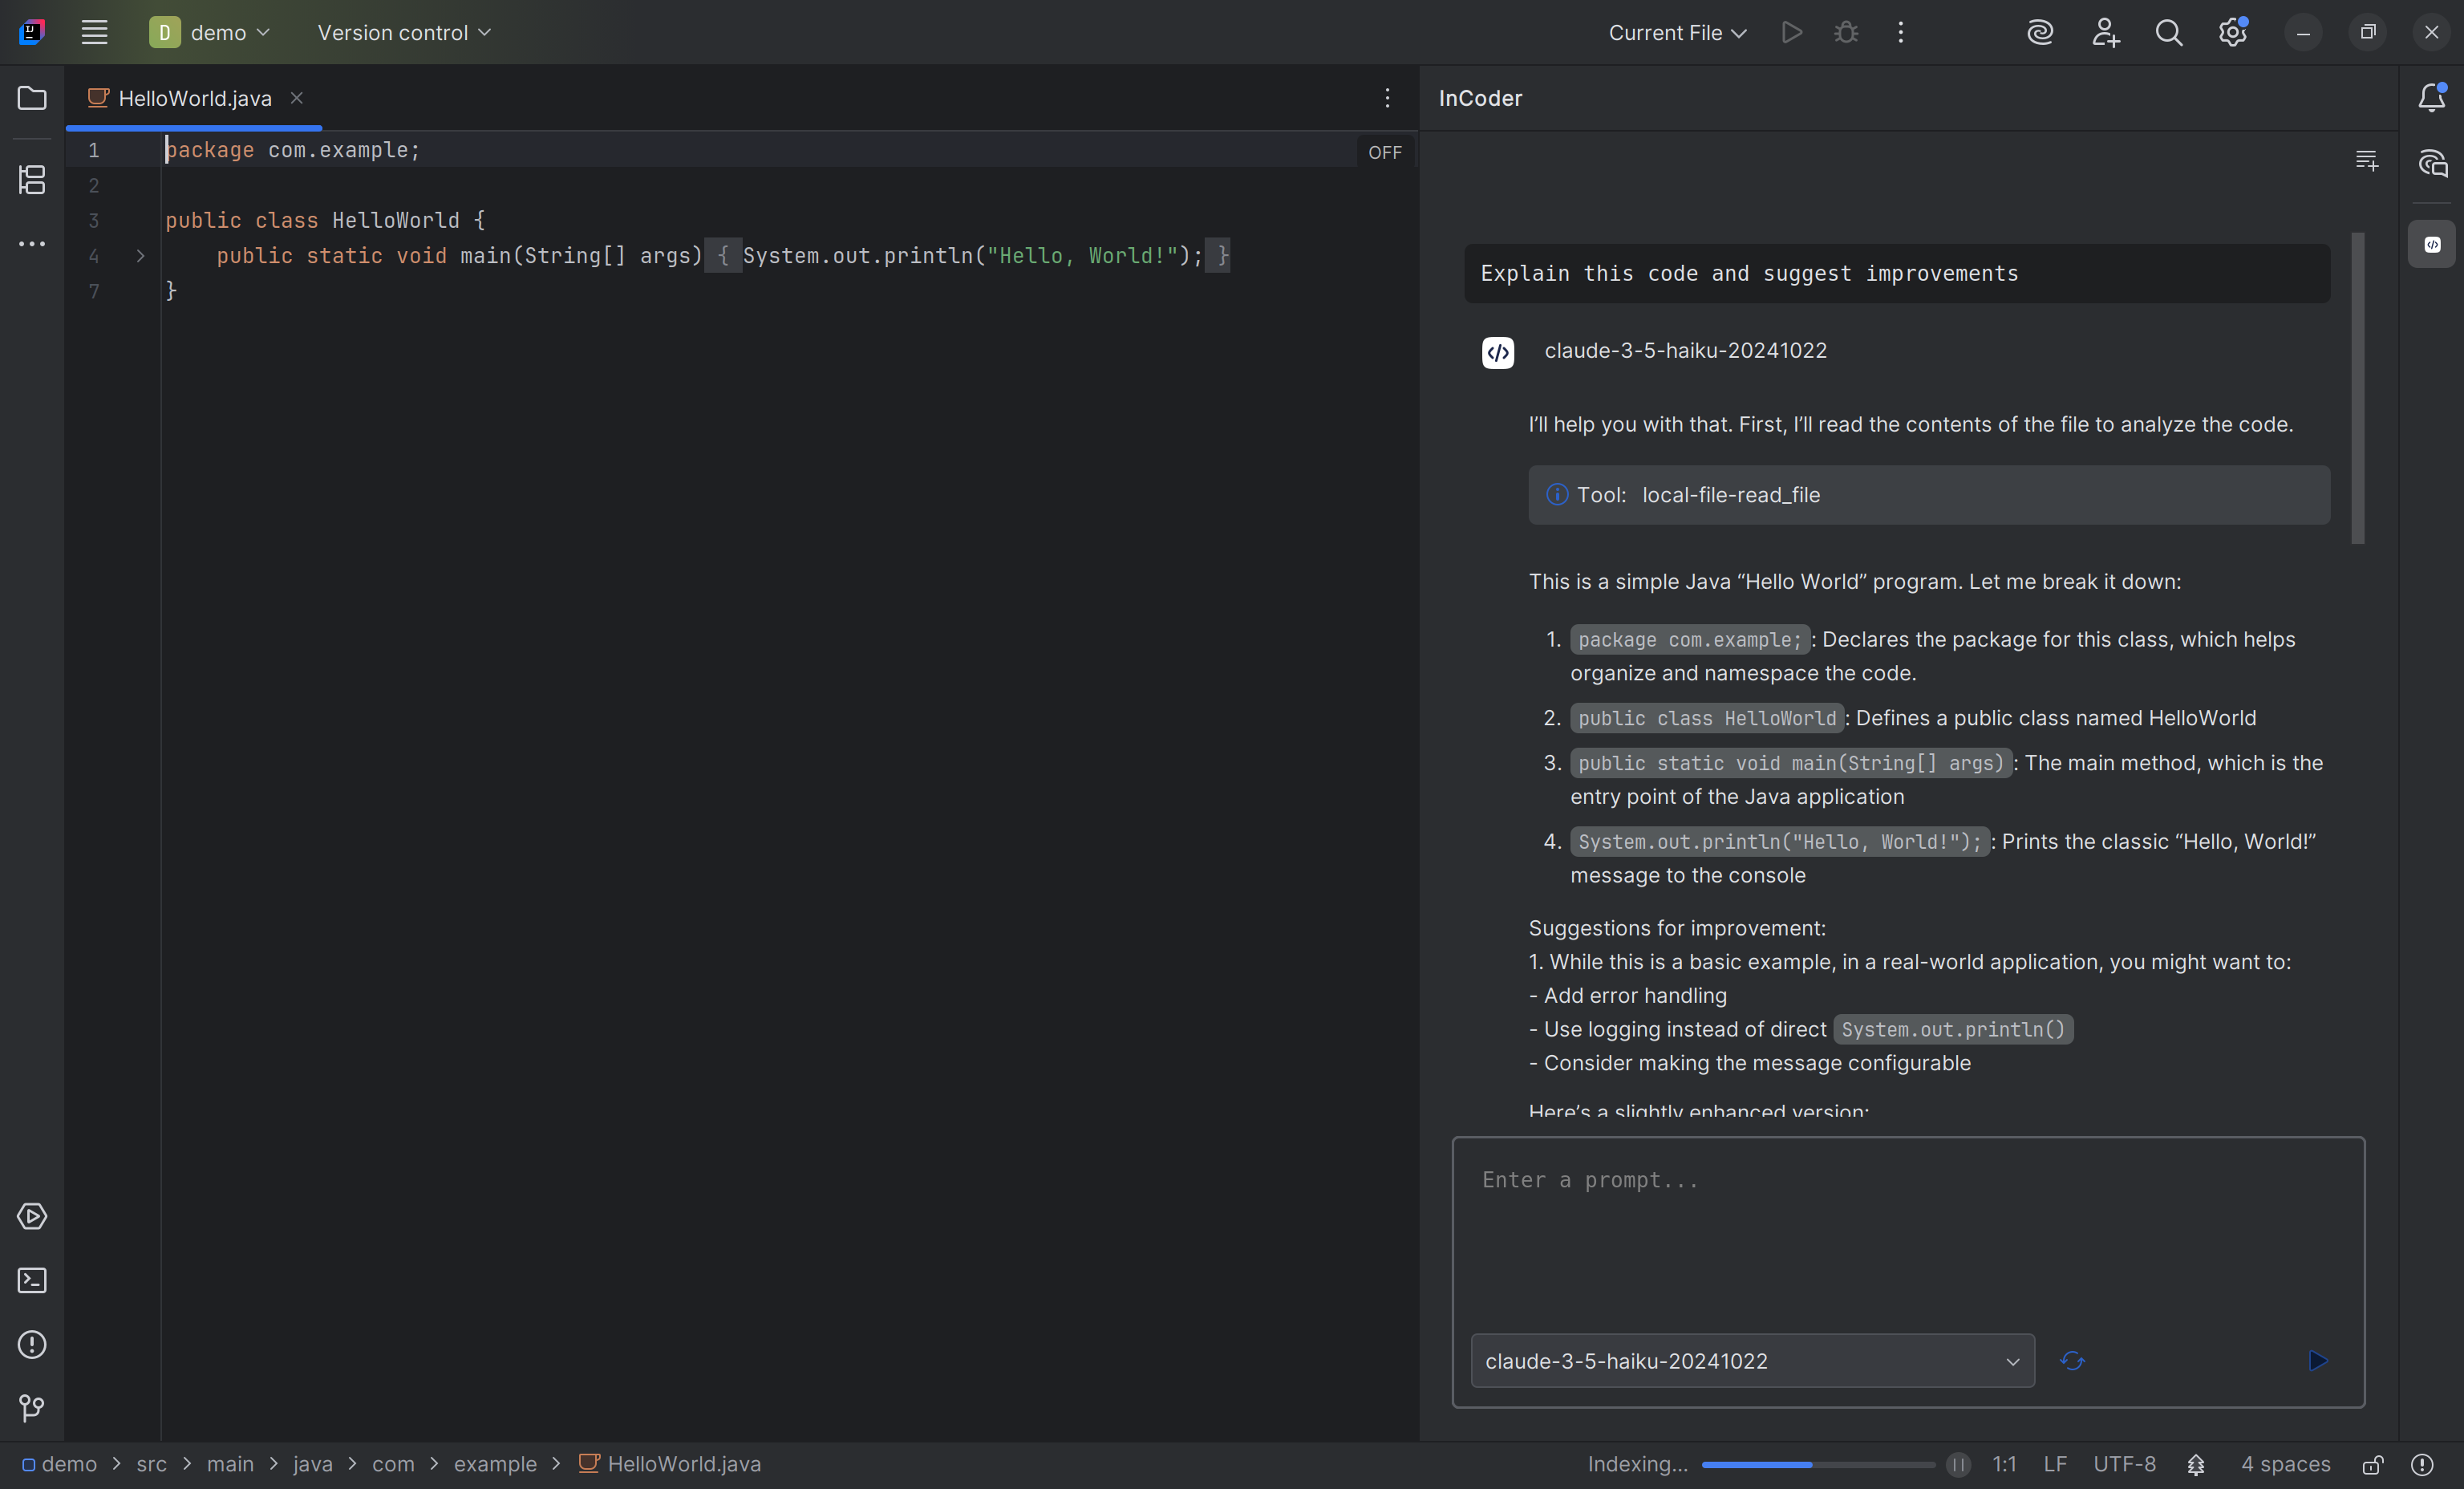The height and width of the screenshot is (1489, 2464).
Task: Pause indexing with the pause button
Action: (1958, 1464)
